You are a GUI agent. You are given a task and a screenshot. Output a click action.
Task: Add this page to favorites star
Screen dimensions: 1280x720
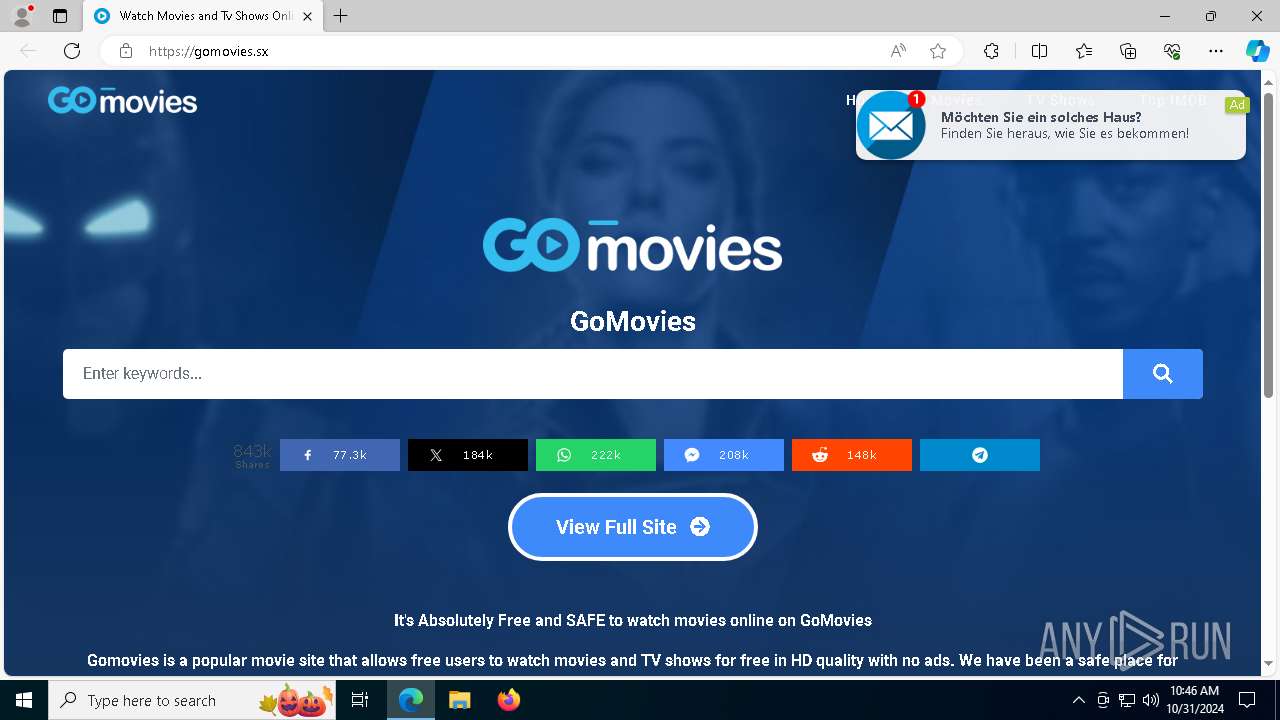click(938, 51)
